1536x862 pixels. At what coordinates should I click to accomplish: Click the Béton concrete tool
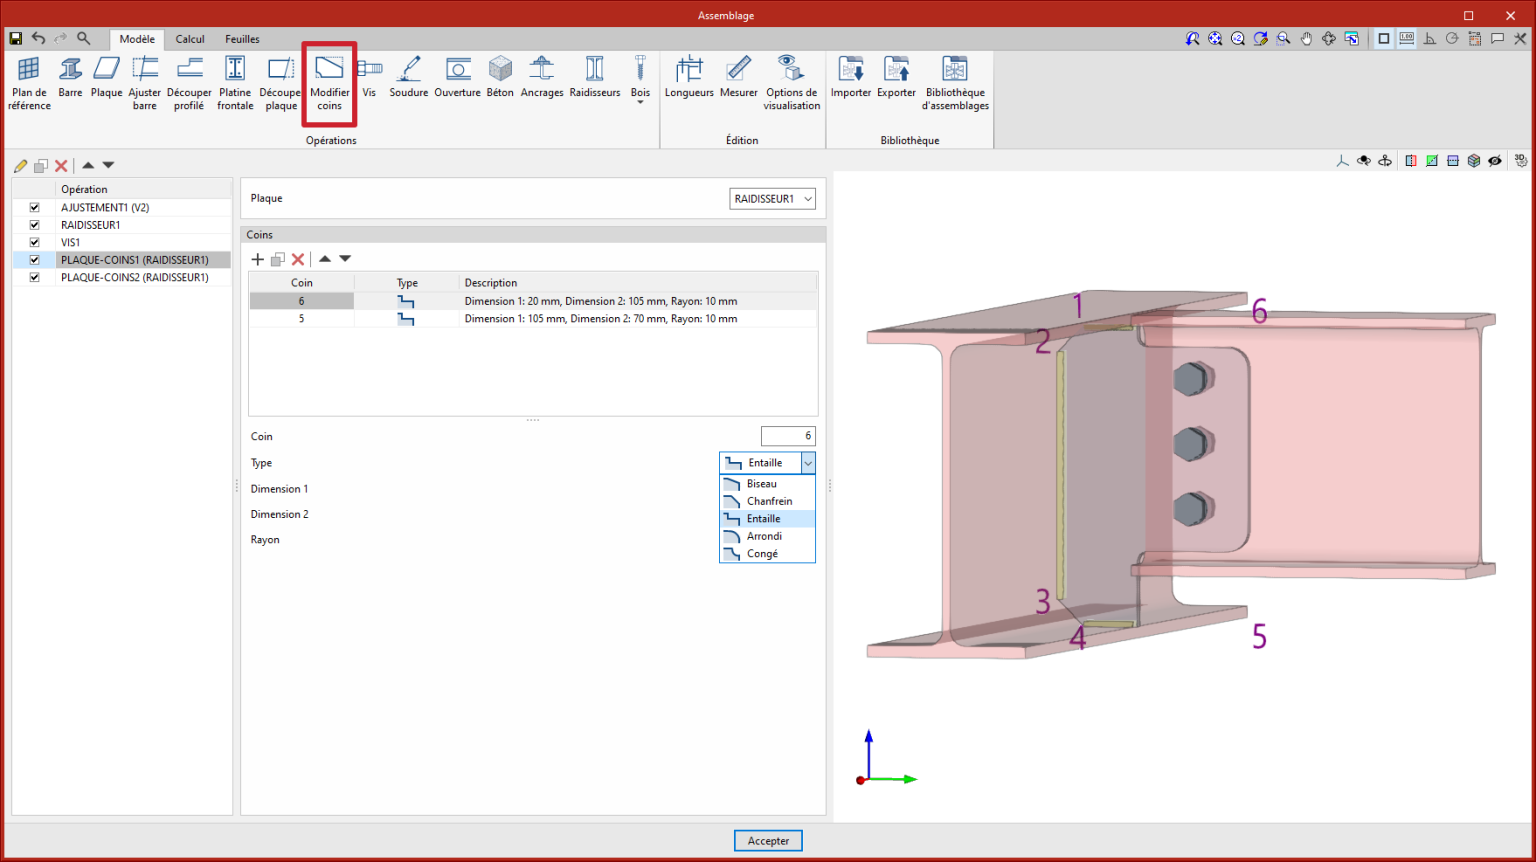click(500, 78)
